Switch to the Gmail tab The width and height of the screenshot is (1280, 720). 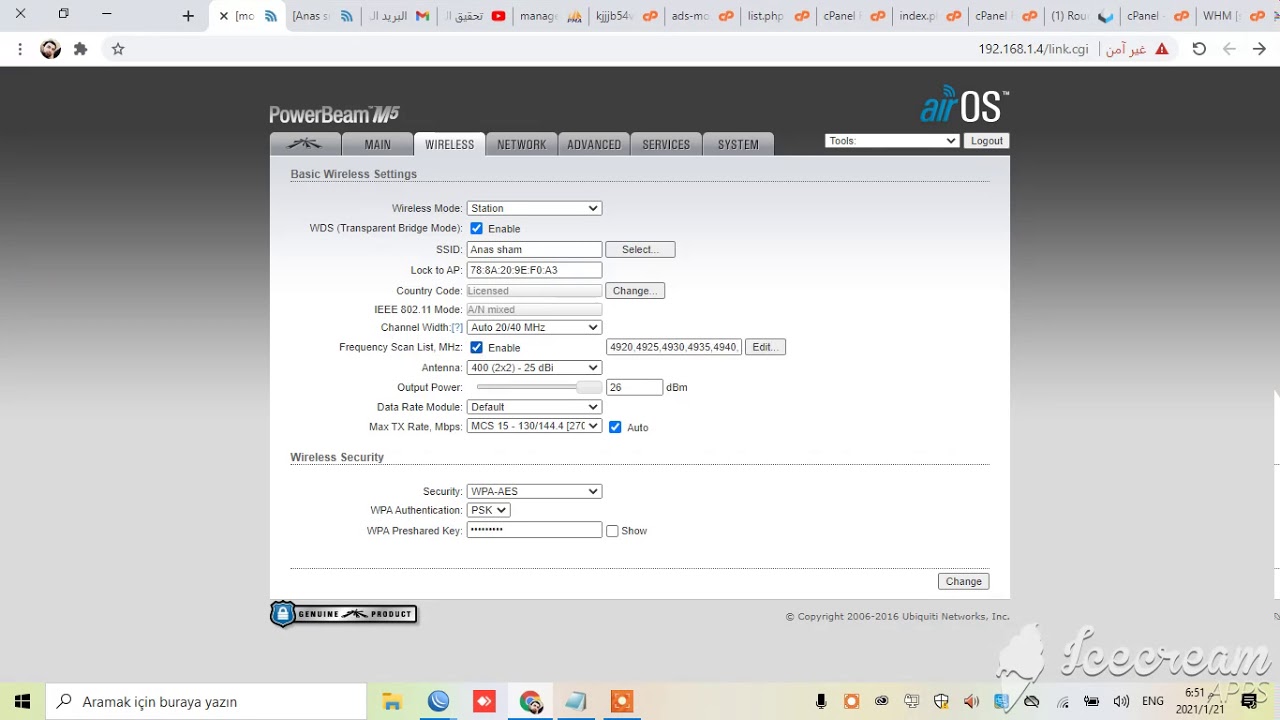tap(397, 16)
